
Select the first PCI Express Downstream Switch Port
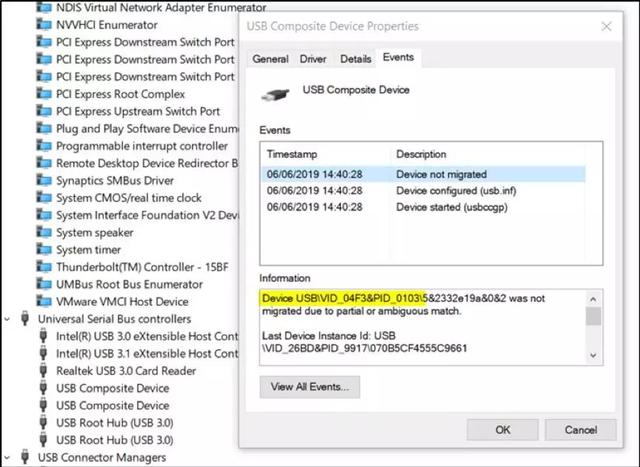click(145, 42)
